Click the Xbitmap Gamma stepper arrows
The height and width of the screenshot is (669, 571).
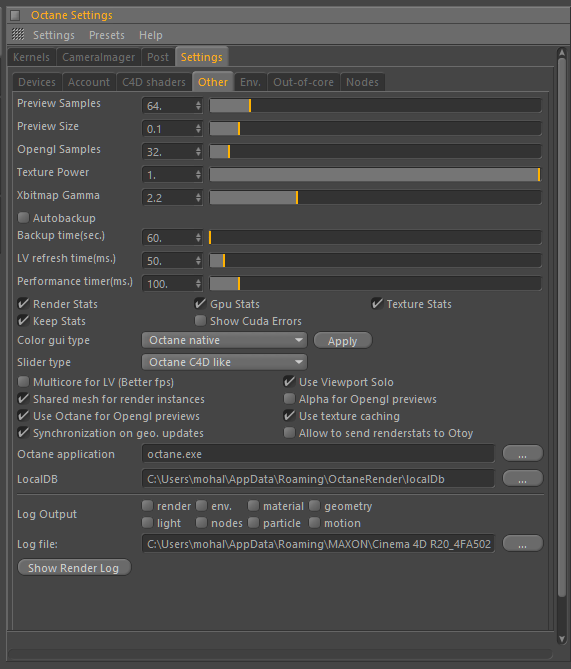[x=198, y=198]
